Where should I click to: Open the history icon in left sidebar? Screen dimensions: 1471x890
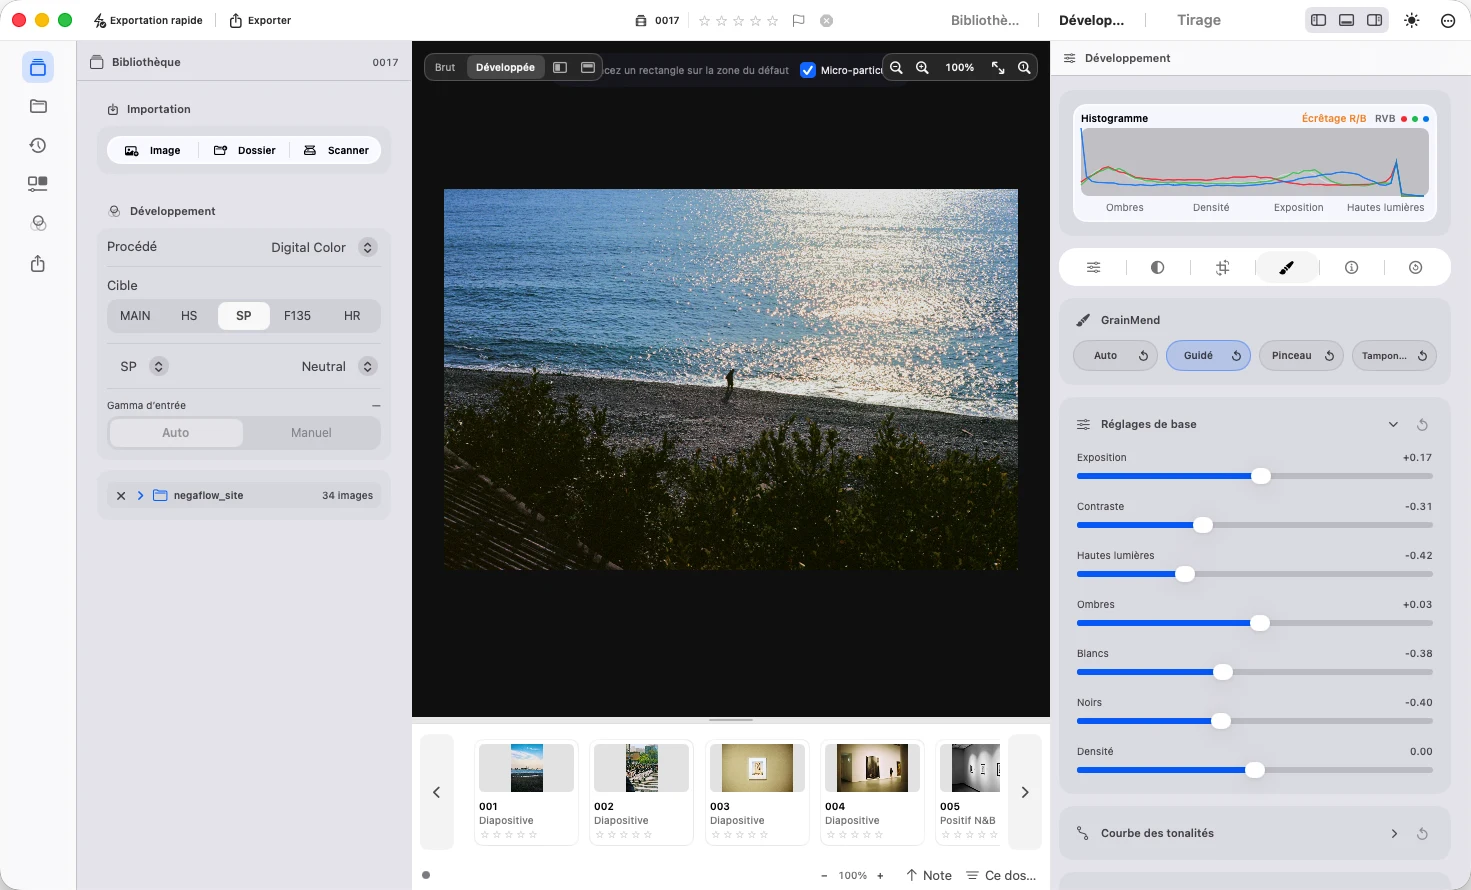[38, 145]
